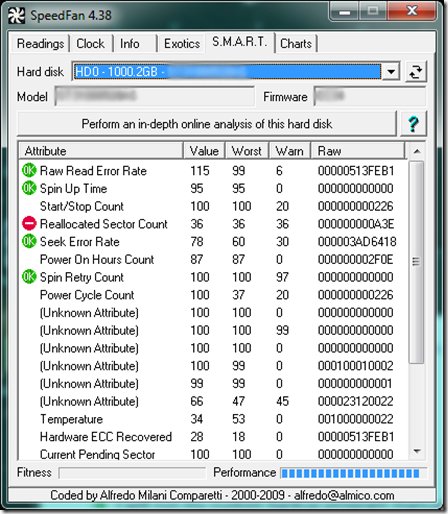Select the Current Pending Sector row
Image resolution: width=448 pixels, height=514 pixels.
pyautogui.click(x=213, y=454)
